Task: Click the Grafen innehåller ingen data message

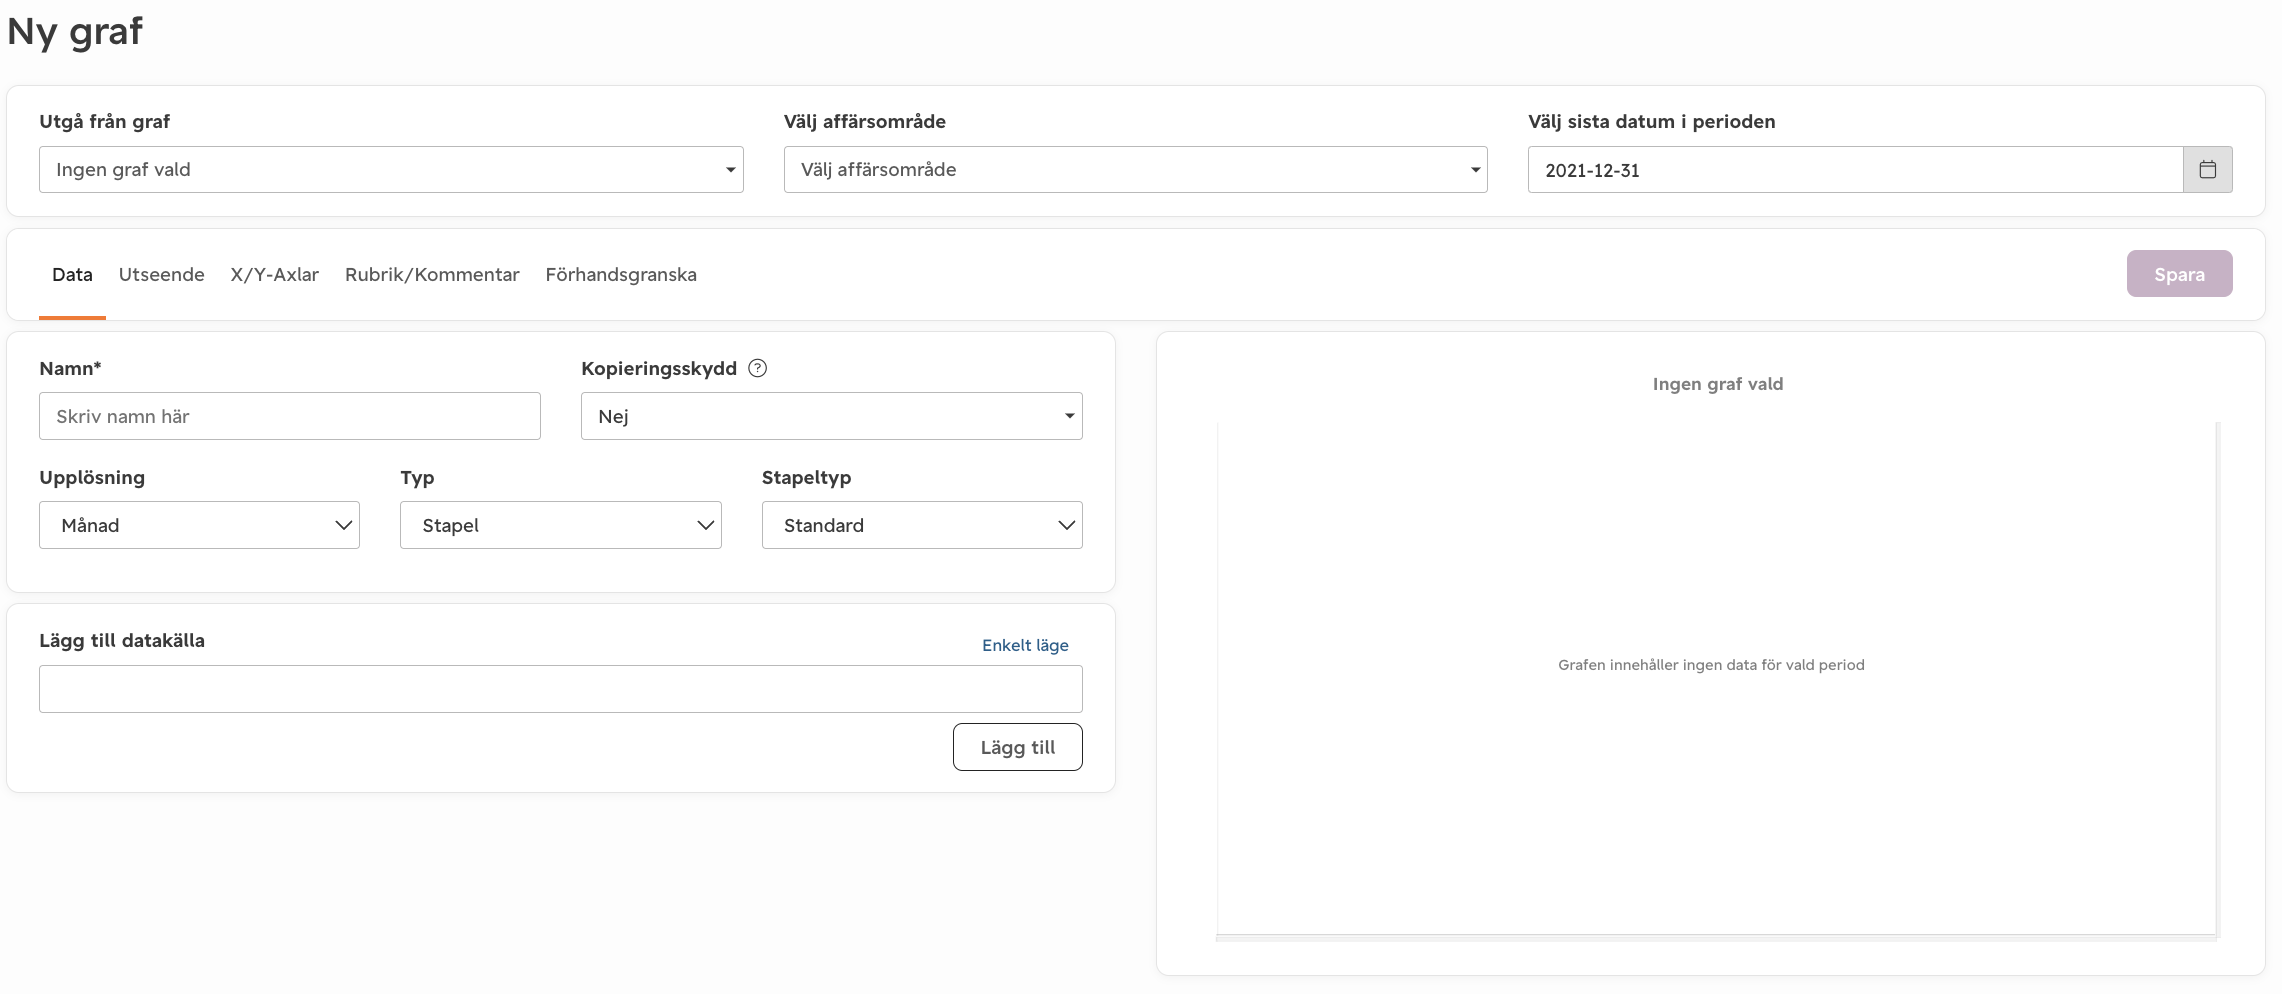Action: point(1711,665)
